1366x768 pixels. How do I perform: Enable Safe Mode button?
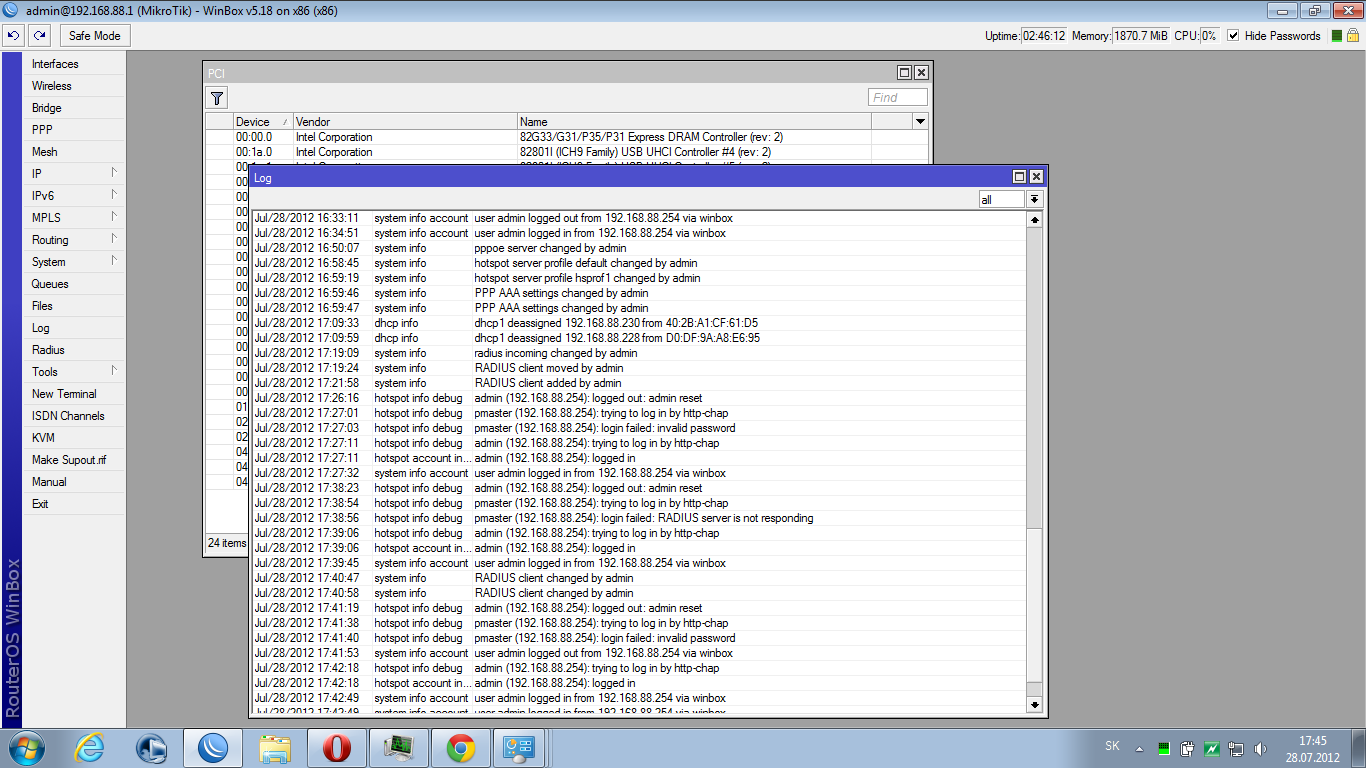pos(95,35)
